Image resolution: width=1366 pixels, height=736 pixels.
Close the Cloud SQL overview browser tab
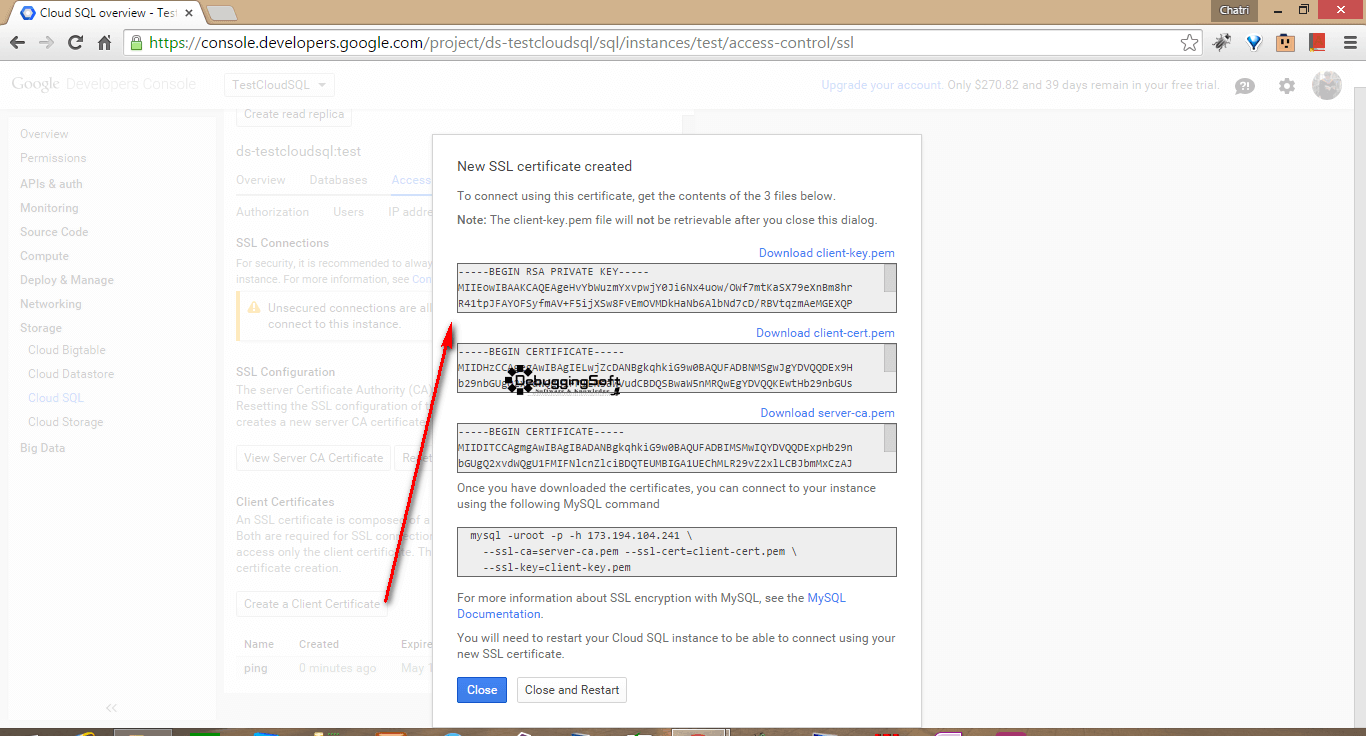[x=189, y=13]
